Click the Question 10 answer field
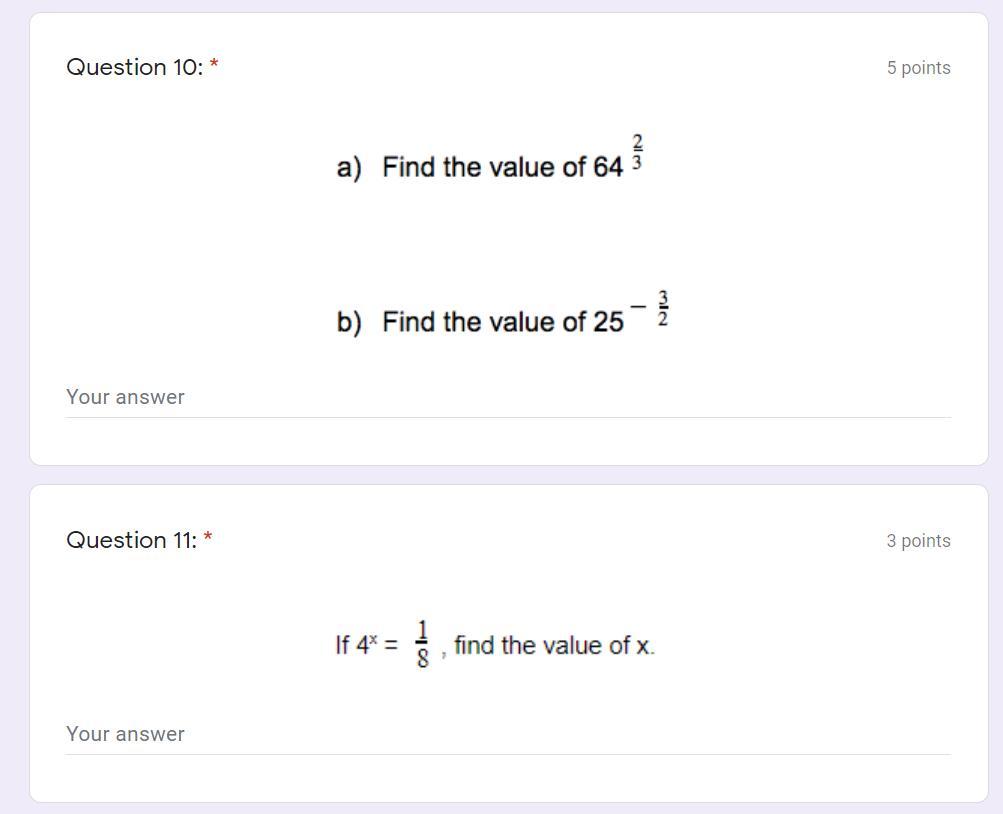Image resolution: width=1003 pixels, height=814 pixels. (x=508, y=397)
